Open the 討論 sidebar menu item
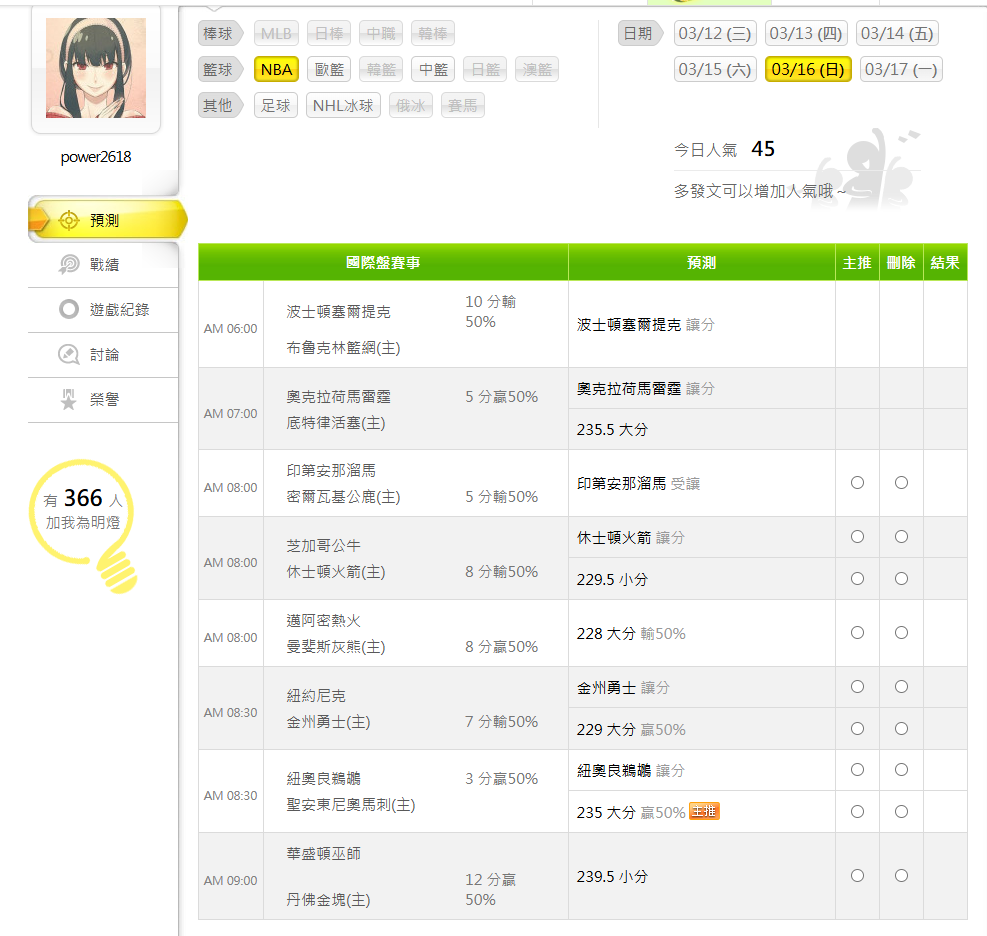Screen dimensions: 987x936 (103, 354)
